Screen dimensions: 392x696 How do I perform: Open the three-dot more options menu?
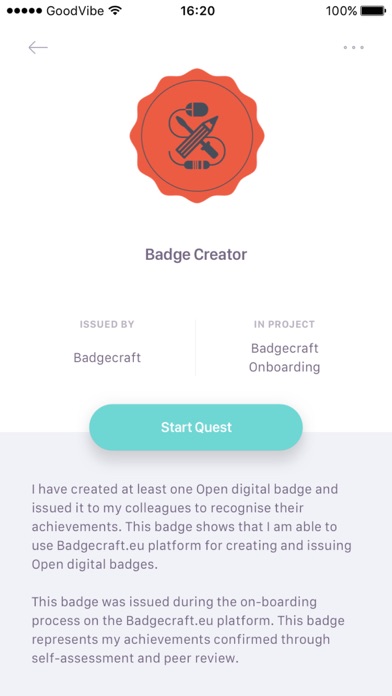point(353,47)
